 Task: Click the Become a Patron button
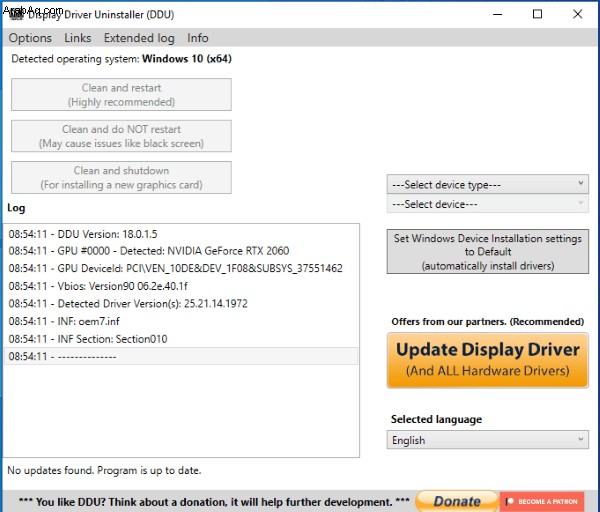click(542, 501)
